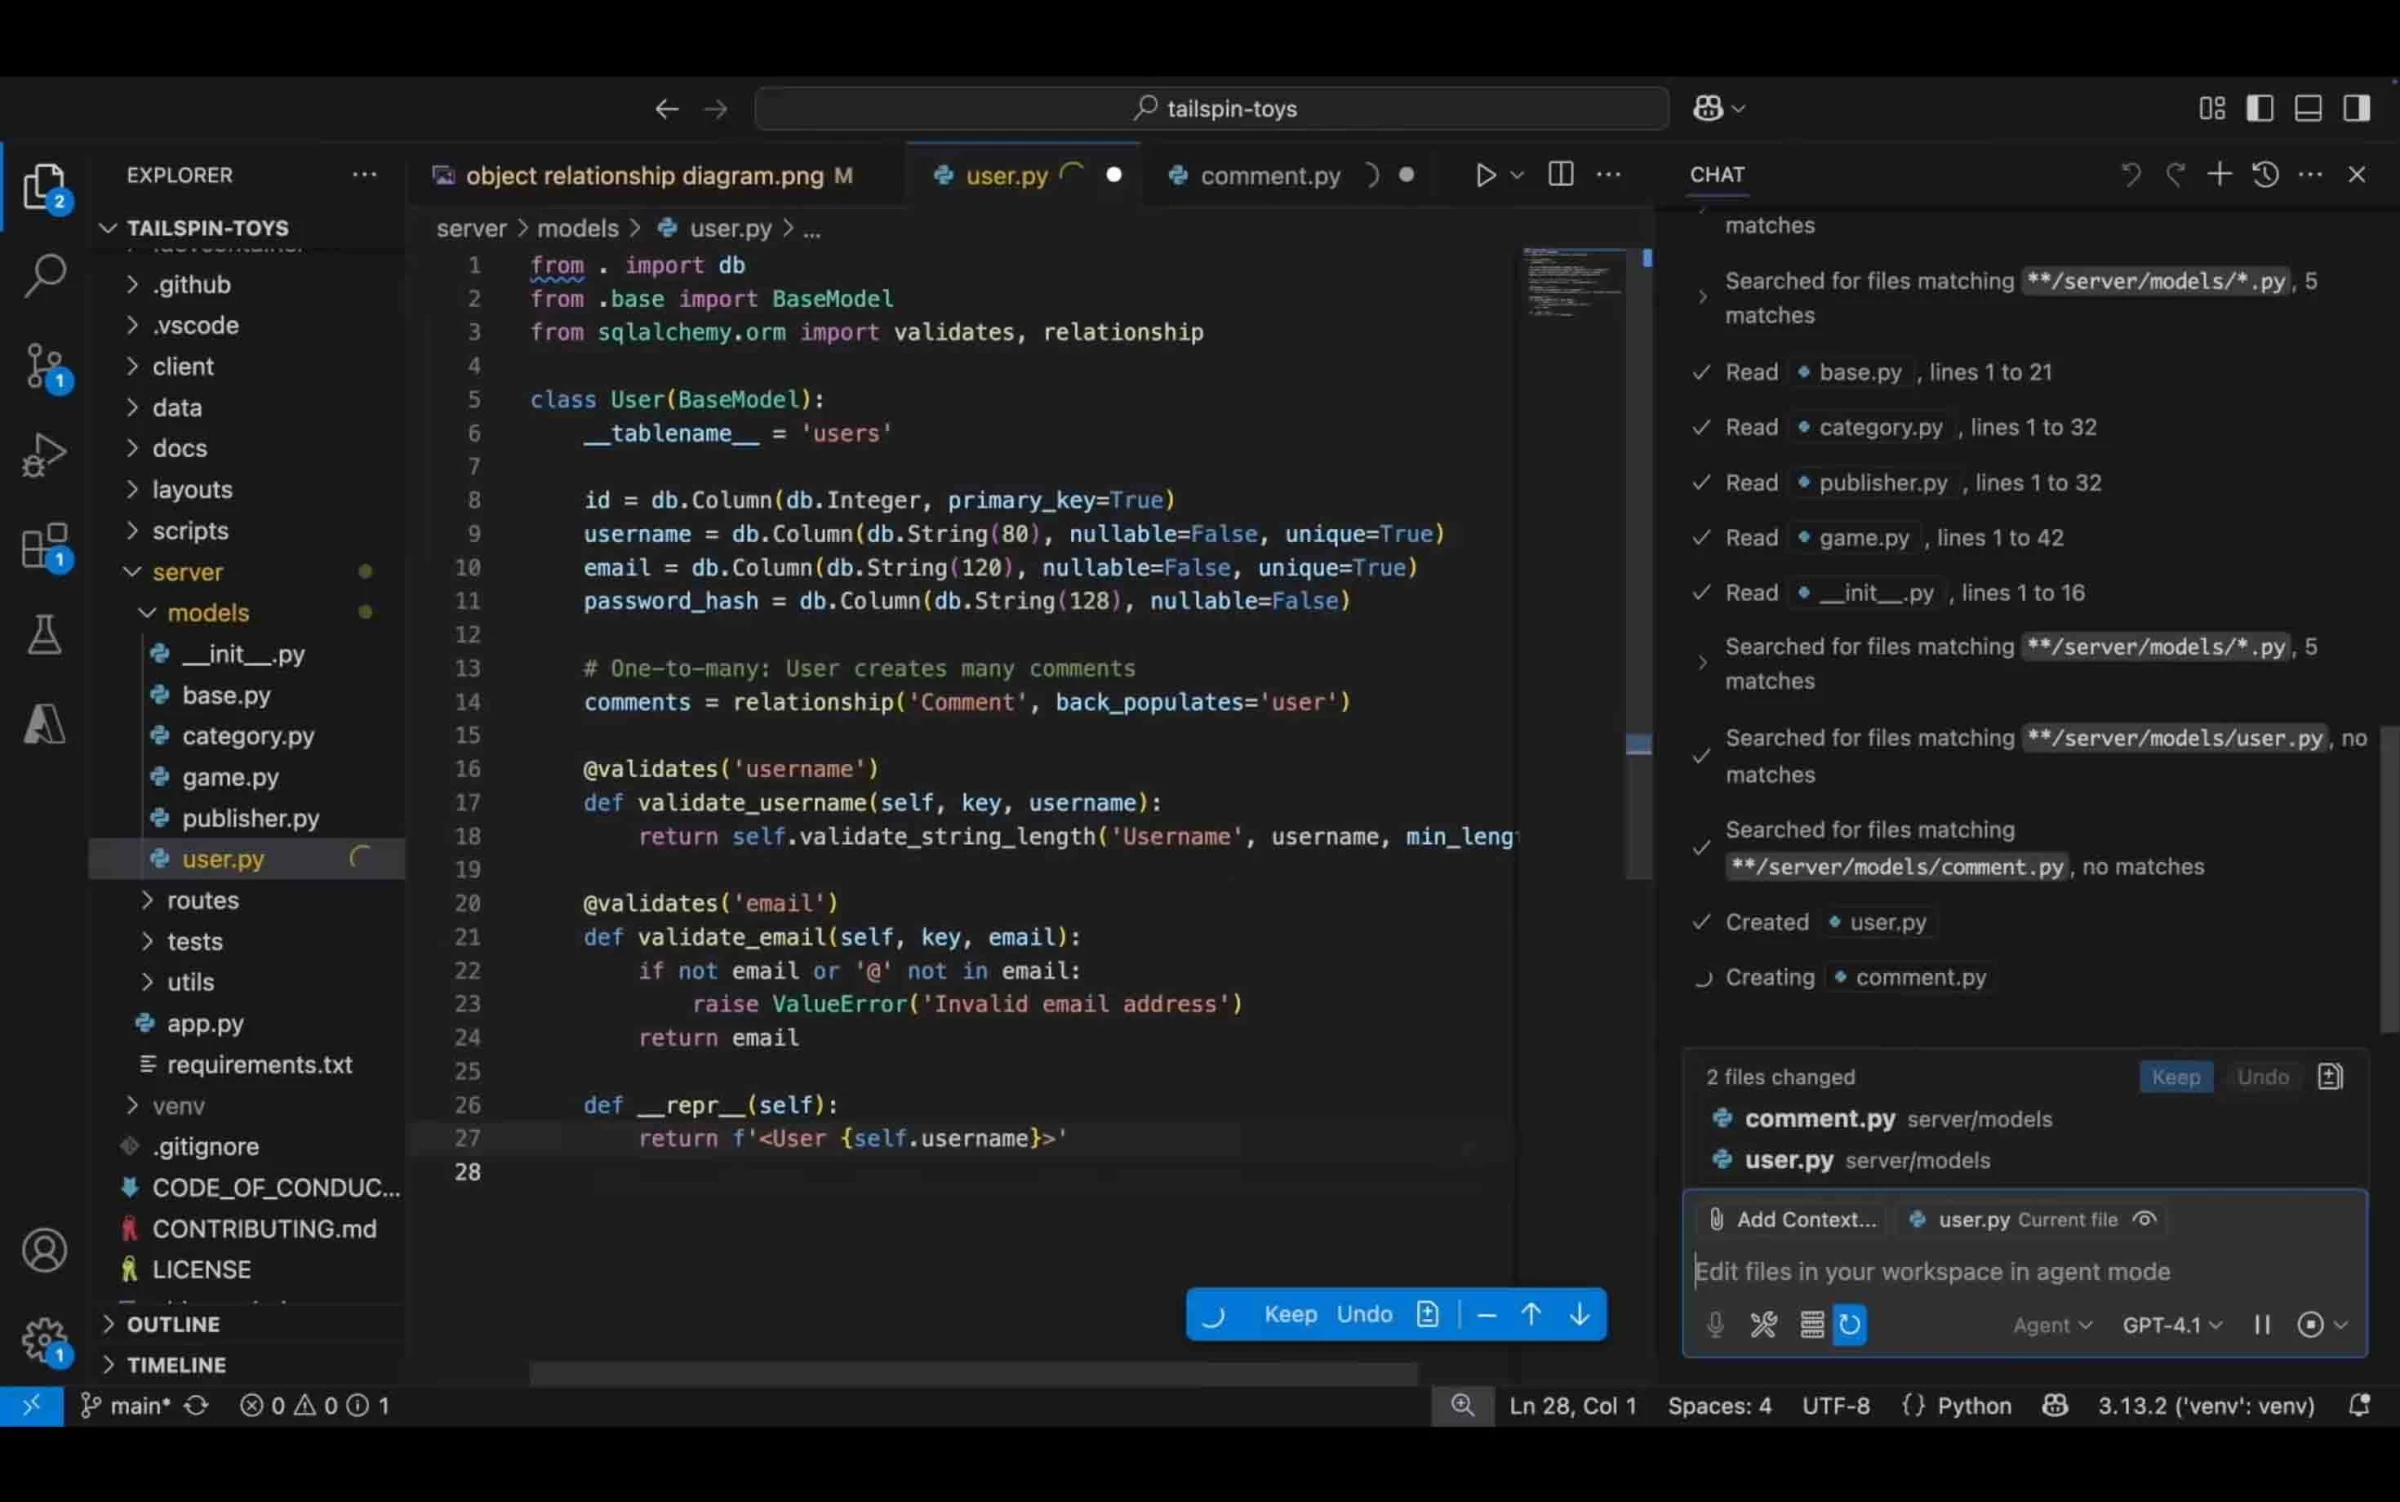Open the Agent mode dropdown
The width and height of the screenshot is (2400, 1502).
click(2052, 1325)
